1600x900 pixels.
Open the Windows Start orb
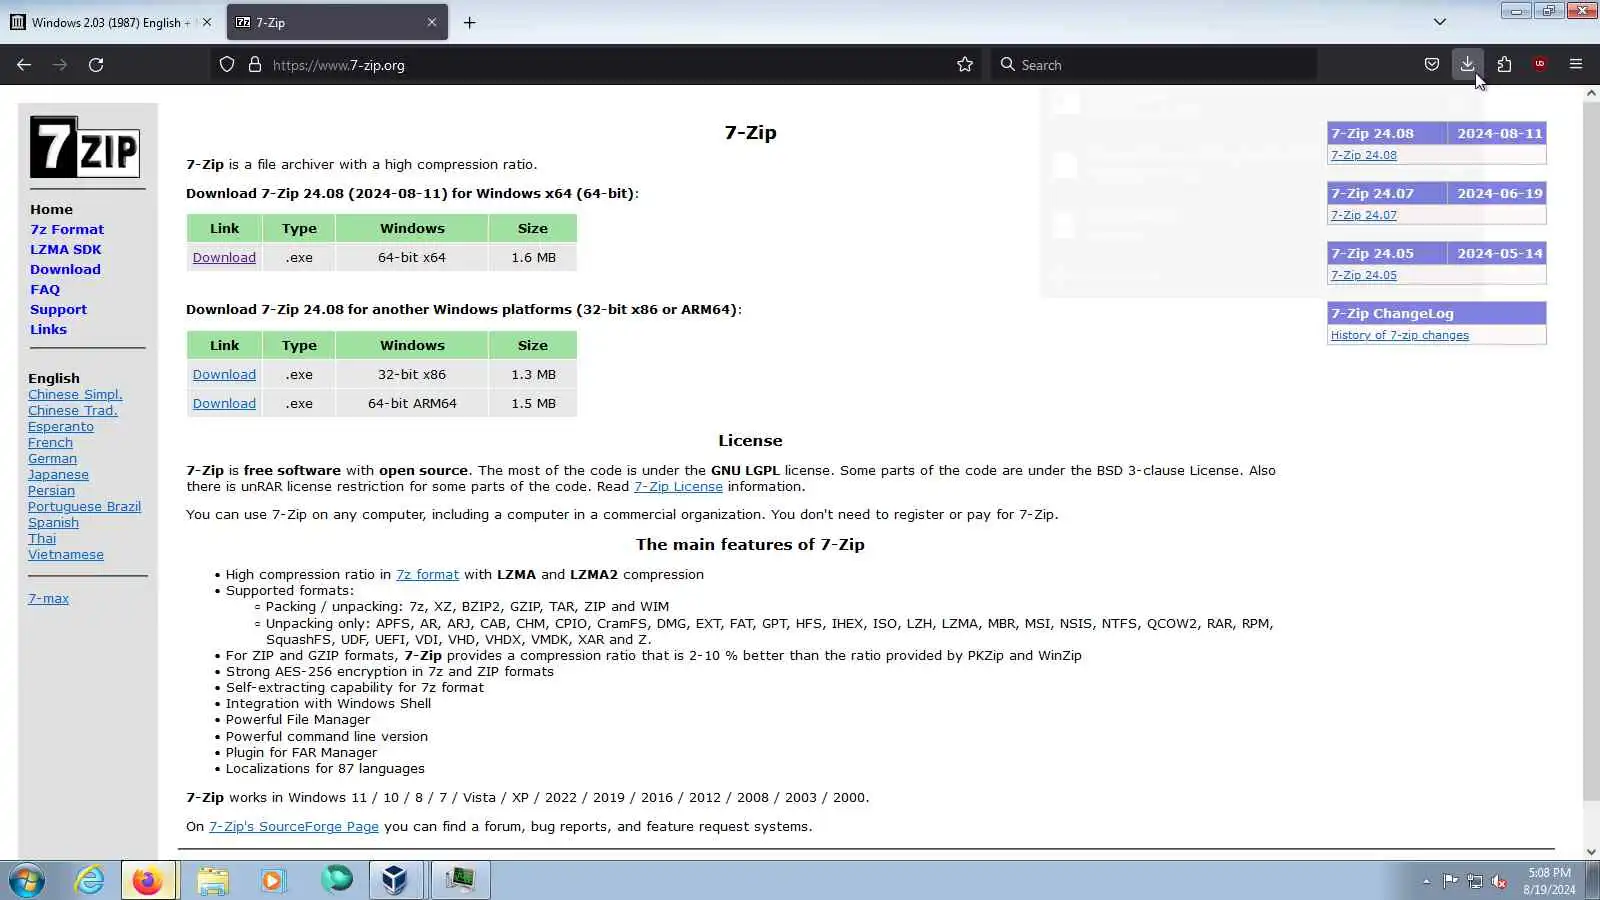tap(27, 881)
